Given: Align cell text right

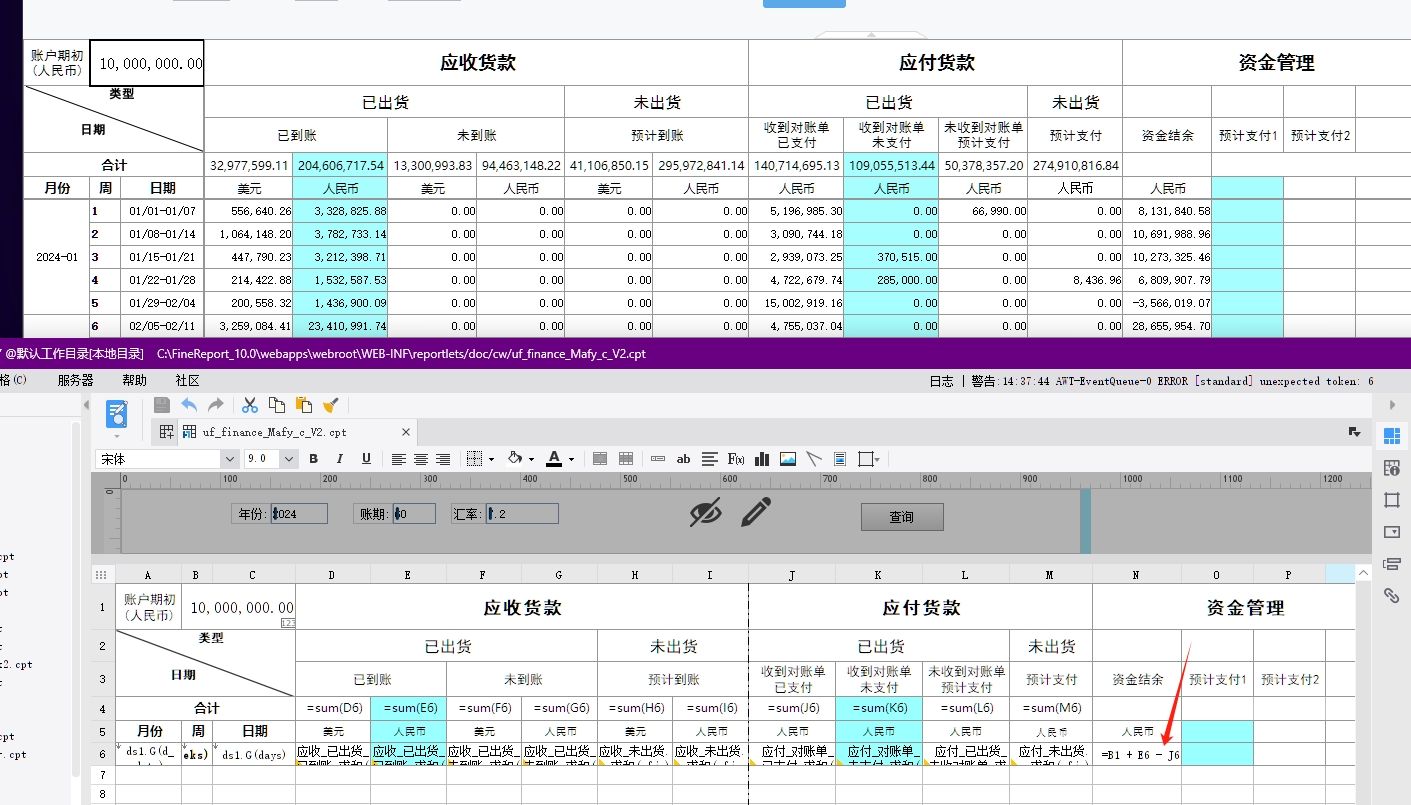Looking at the screenshot, I should pyautogui.click(x=443, y=459).
